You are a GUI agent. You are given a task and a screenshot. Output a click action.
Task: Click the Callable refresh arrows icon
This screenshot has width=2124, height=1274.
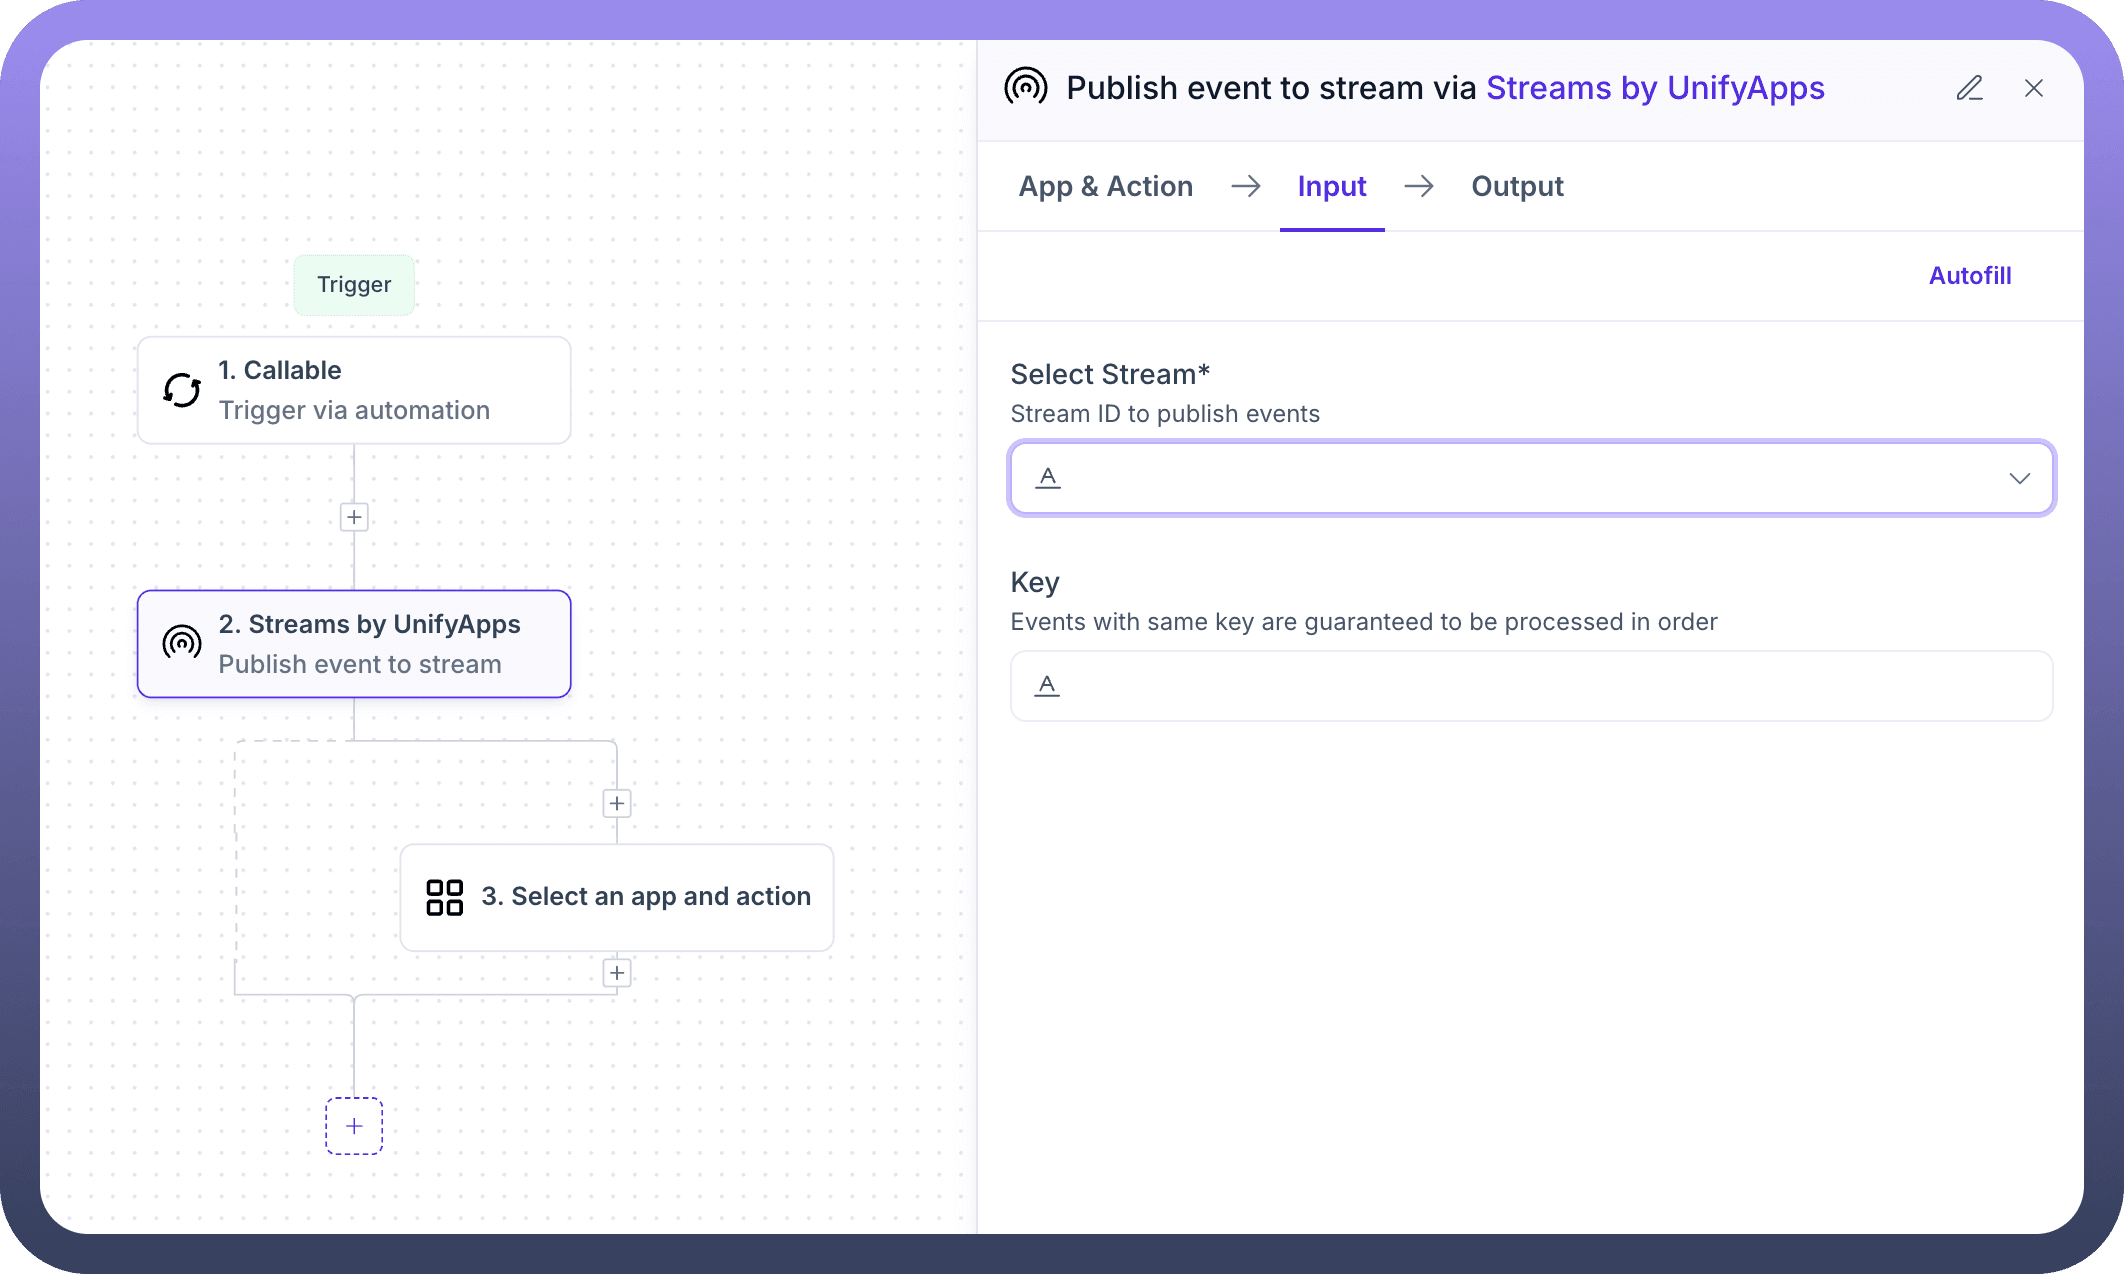click(x=182, y=390)
